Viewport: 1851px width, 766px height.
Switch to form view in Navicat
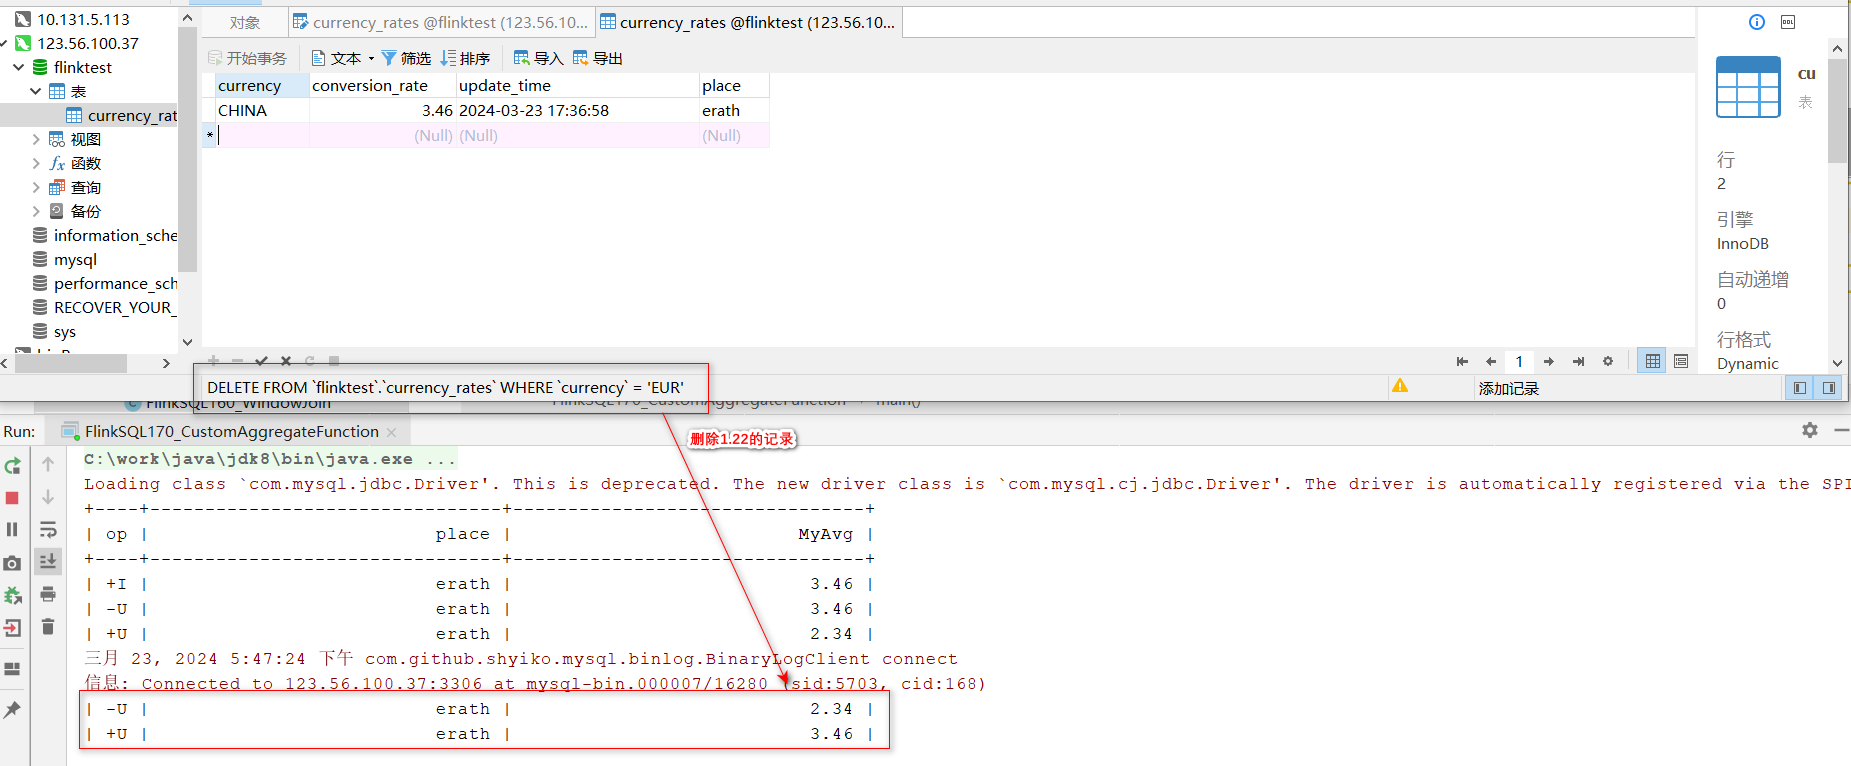(1681, 361)
